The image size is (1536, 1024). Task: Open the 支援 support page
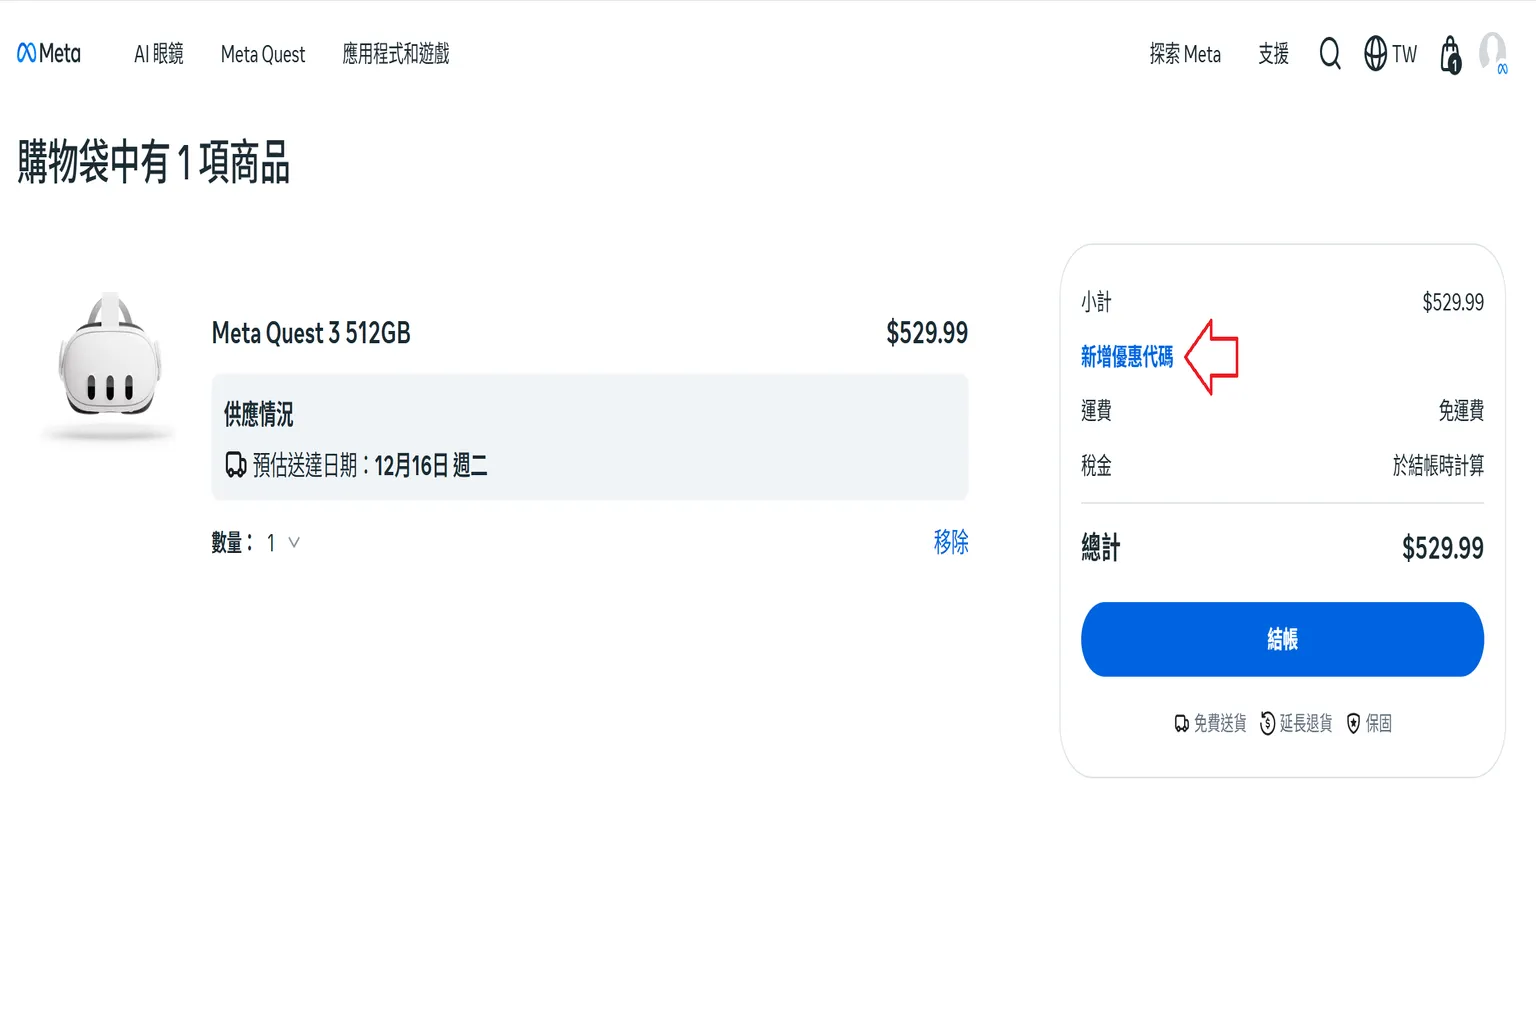coord(1273,54)
